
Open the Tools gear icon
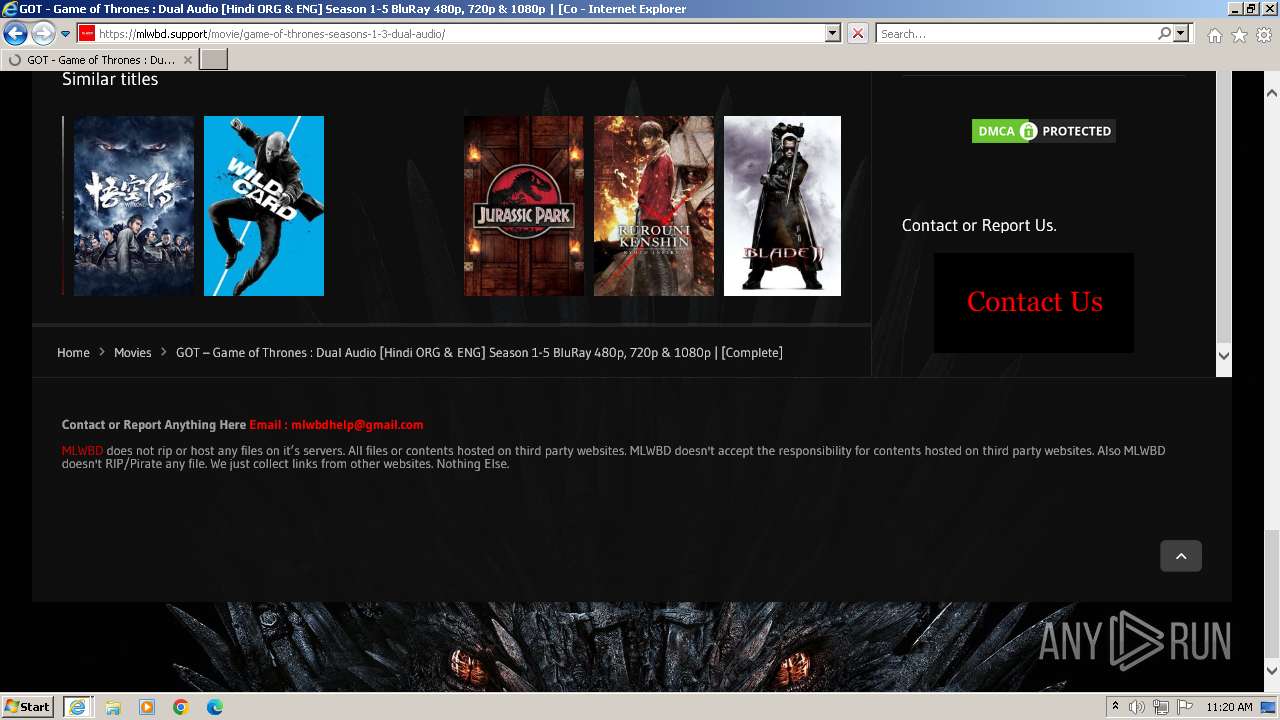pyautogui.click(x=1264, y=35)
